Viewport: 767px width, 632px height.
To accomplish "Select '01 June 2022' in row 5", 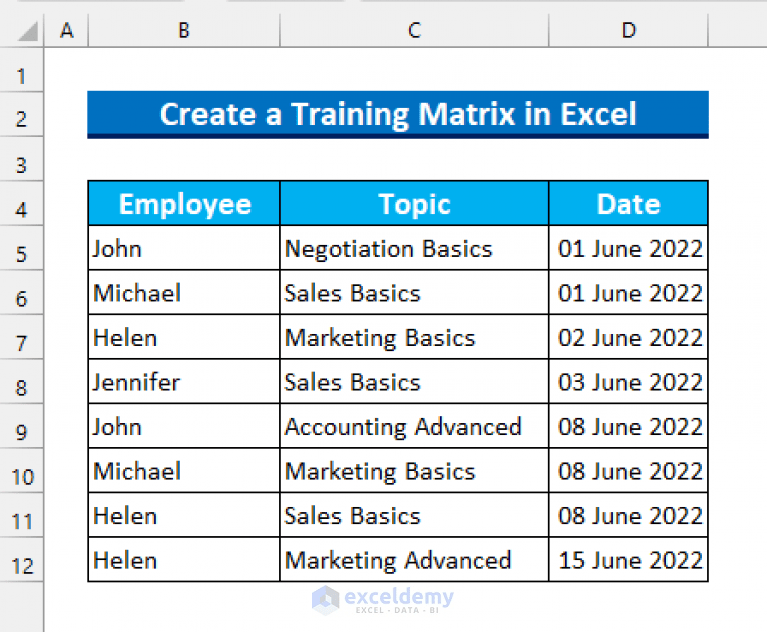I will pyautogui.click(x=629, y=248).
